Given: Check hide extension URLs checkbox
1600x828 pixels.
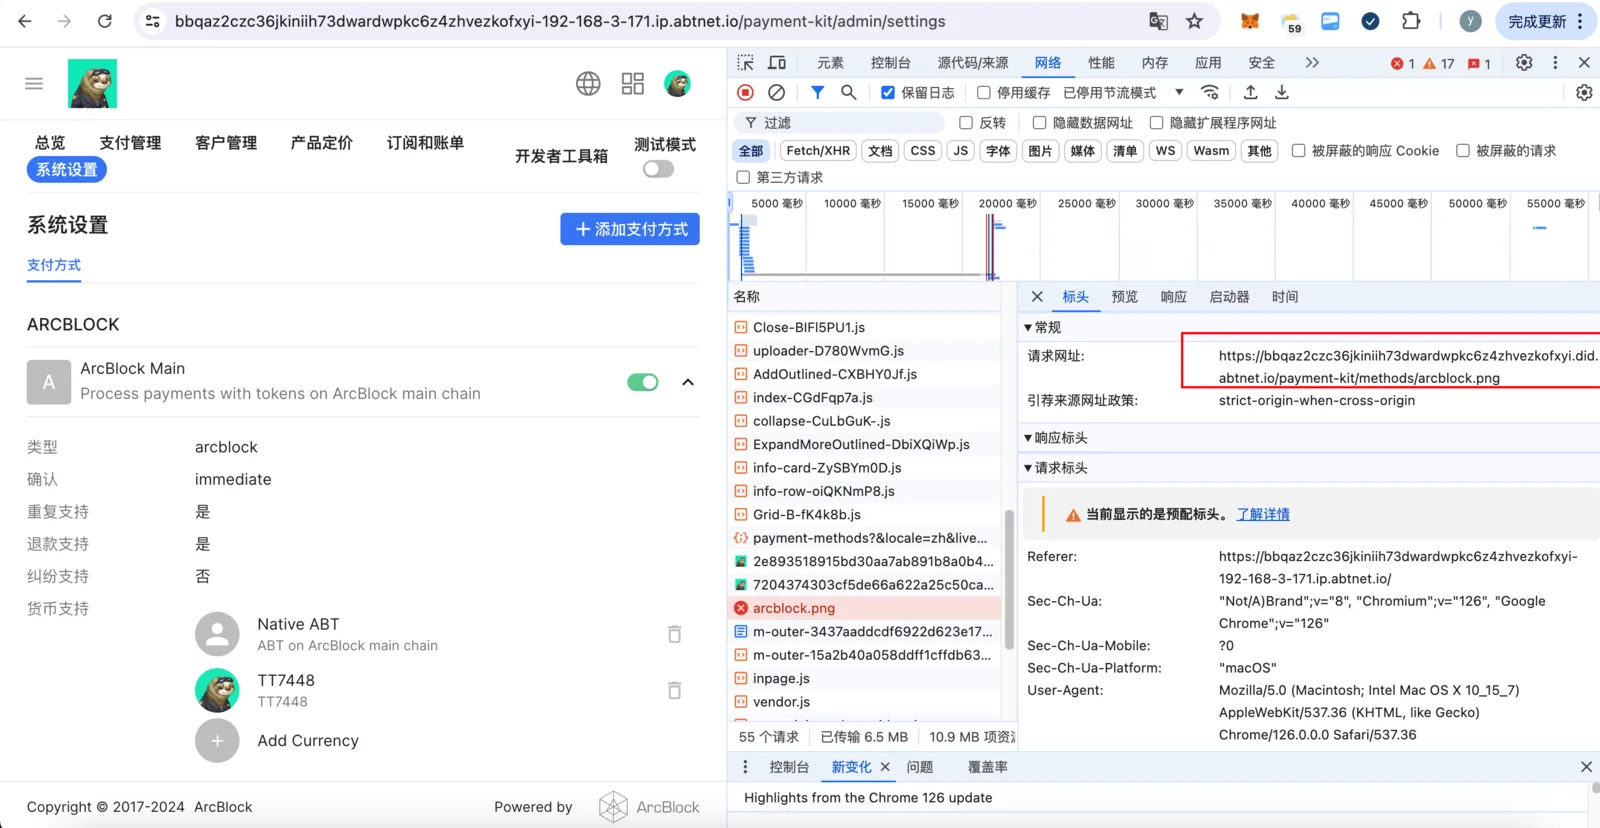Looking at the screenshot, I should click(x=1157, y=123).
